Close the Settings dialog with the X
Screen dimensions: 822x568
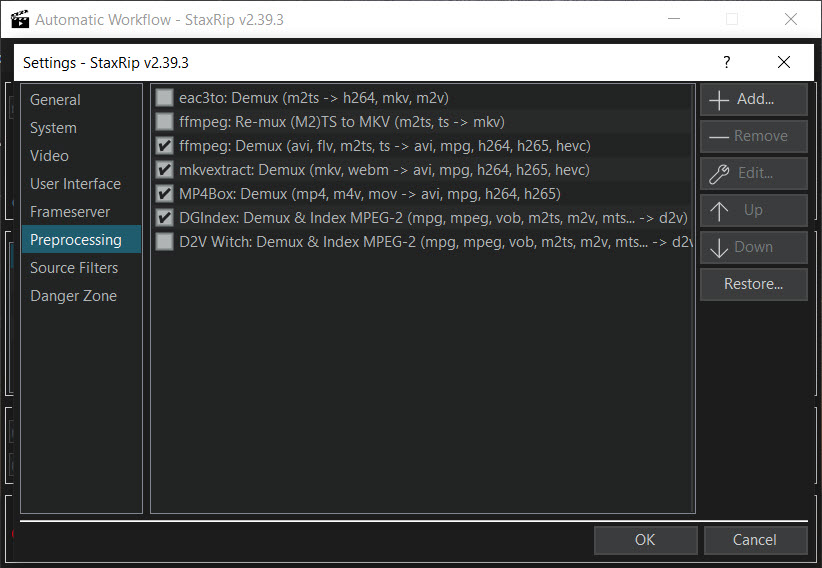784,62
